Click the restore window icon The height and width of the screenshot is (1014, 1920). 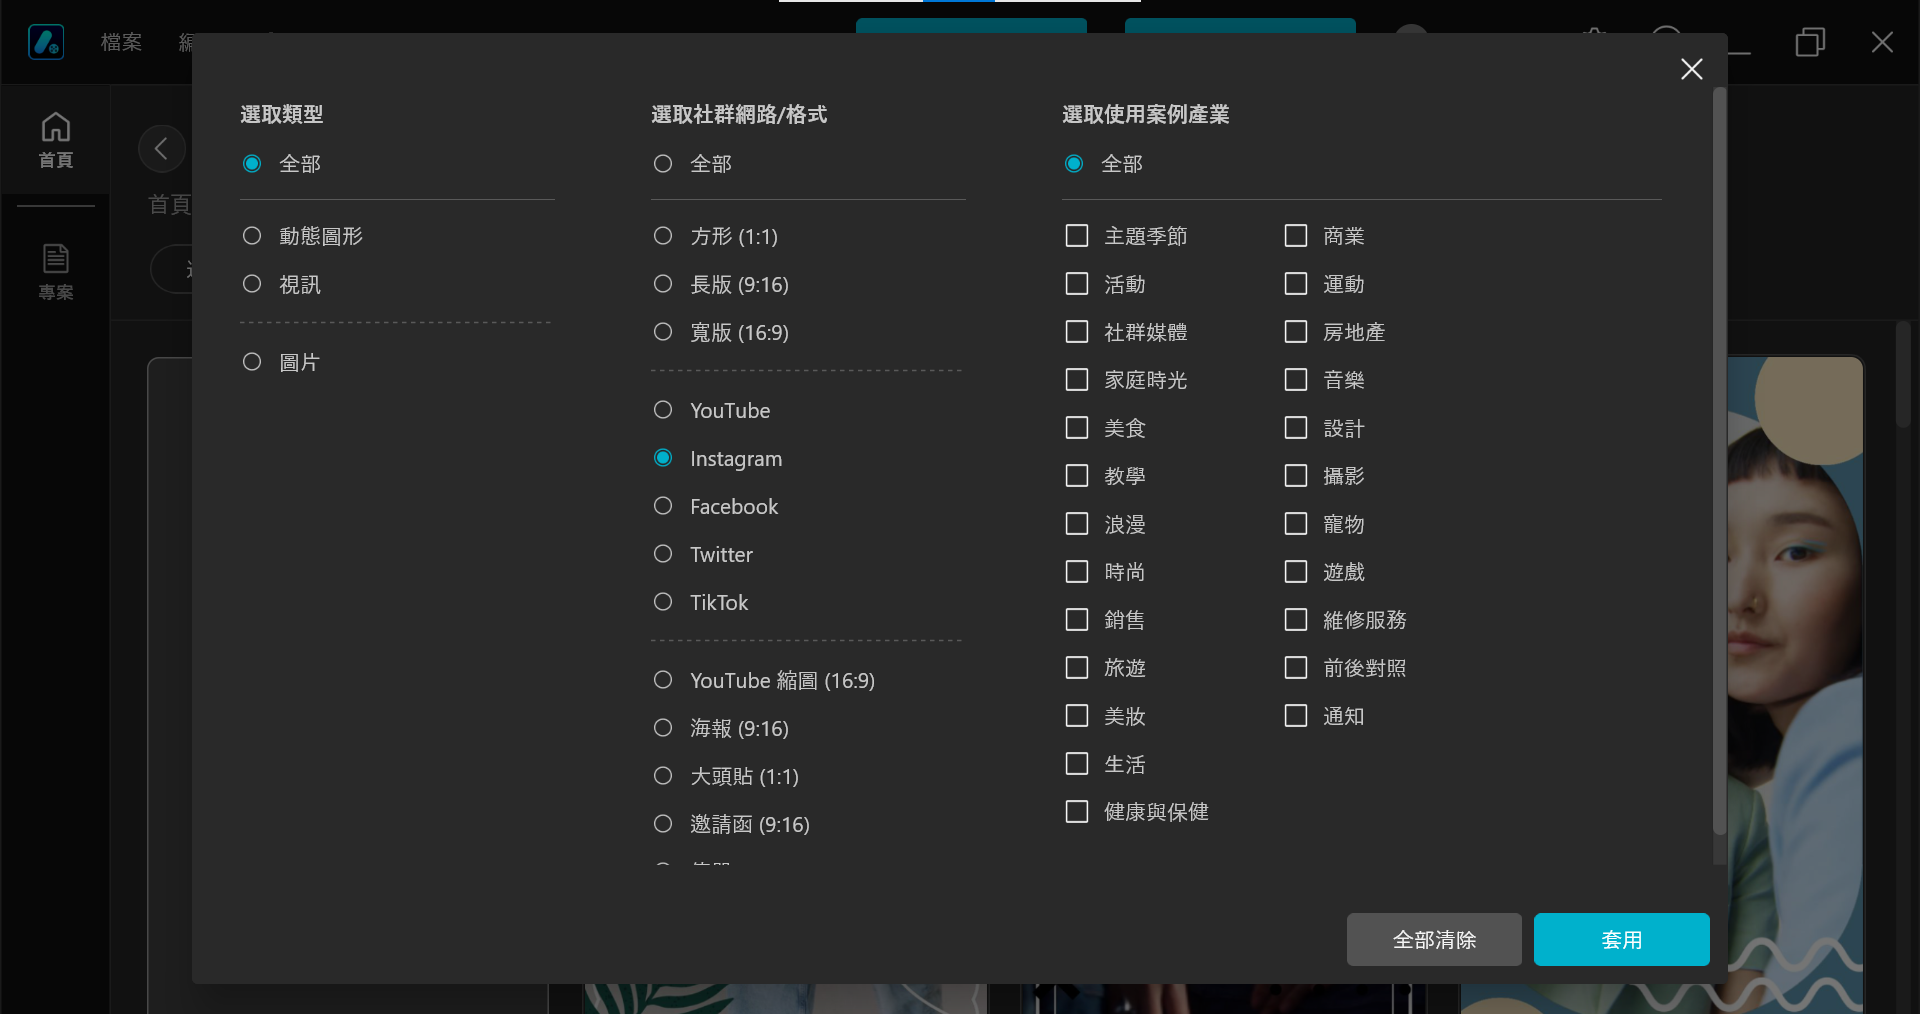[1809, 42]
